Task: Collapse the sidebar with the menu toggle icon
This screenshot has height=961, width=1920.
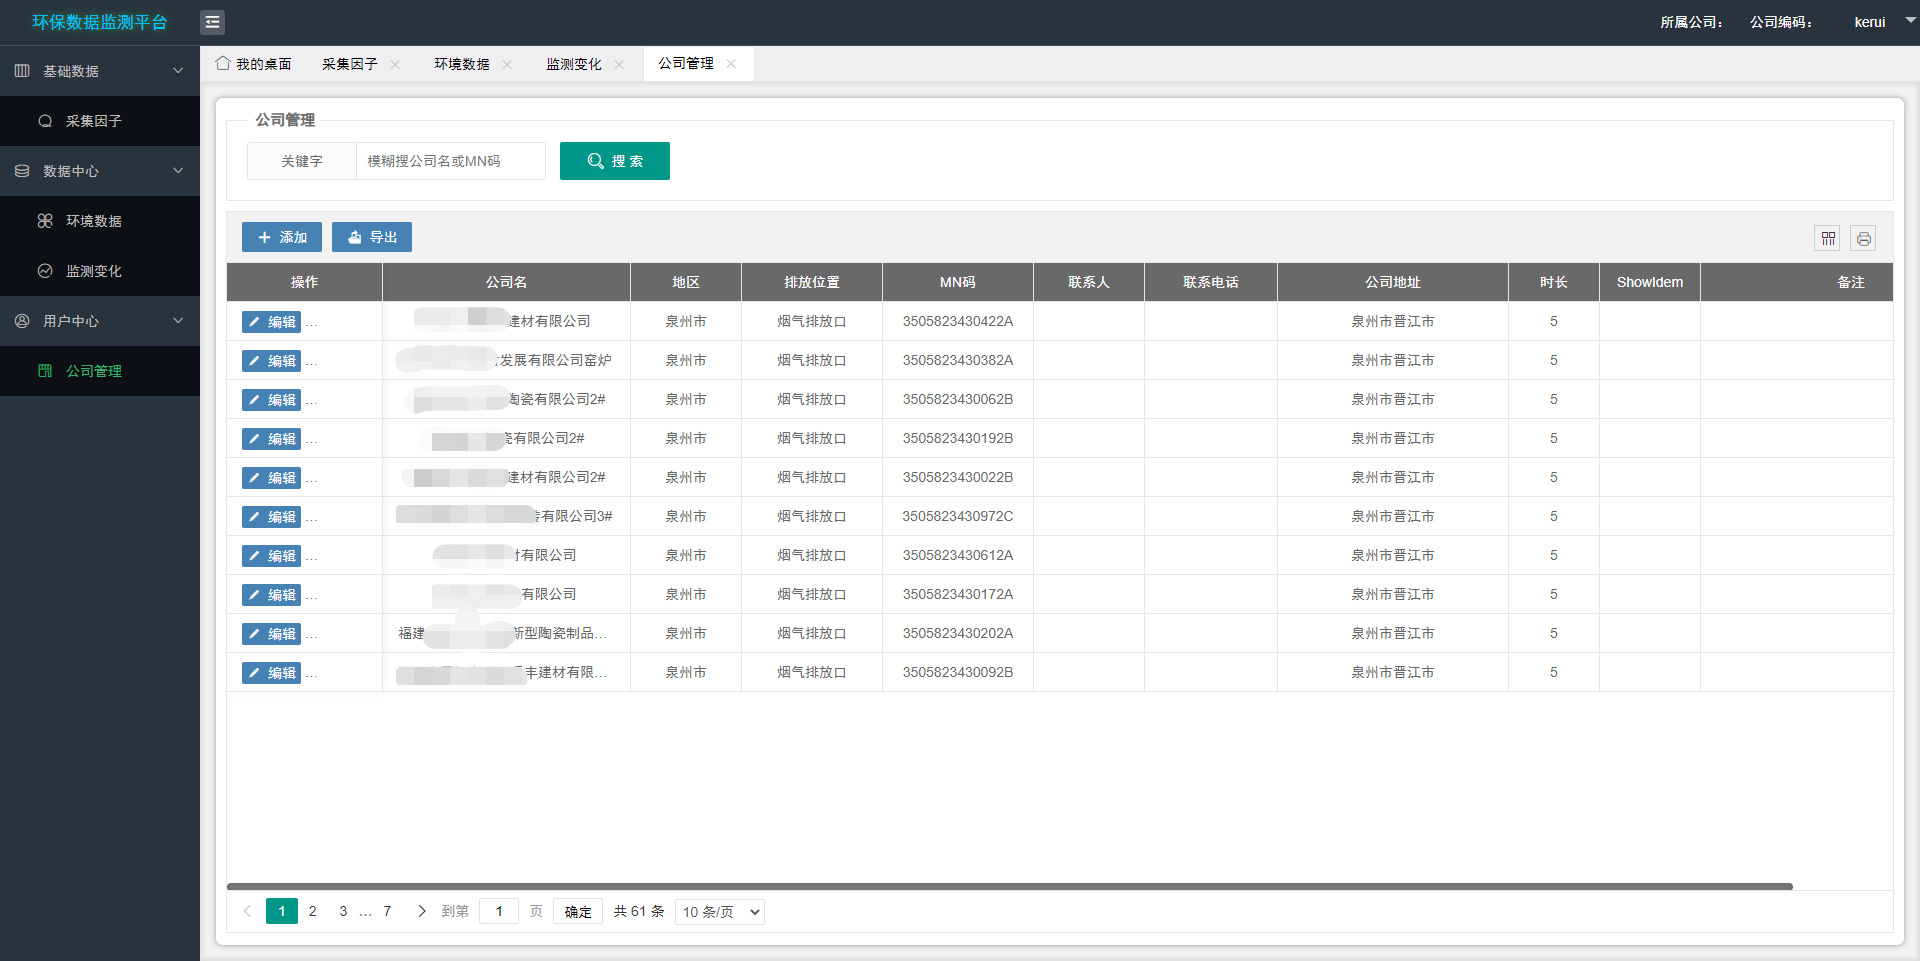Action: (x=212, y=22)
